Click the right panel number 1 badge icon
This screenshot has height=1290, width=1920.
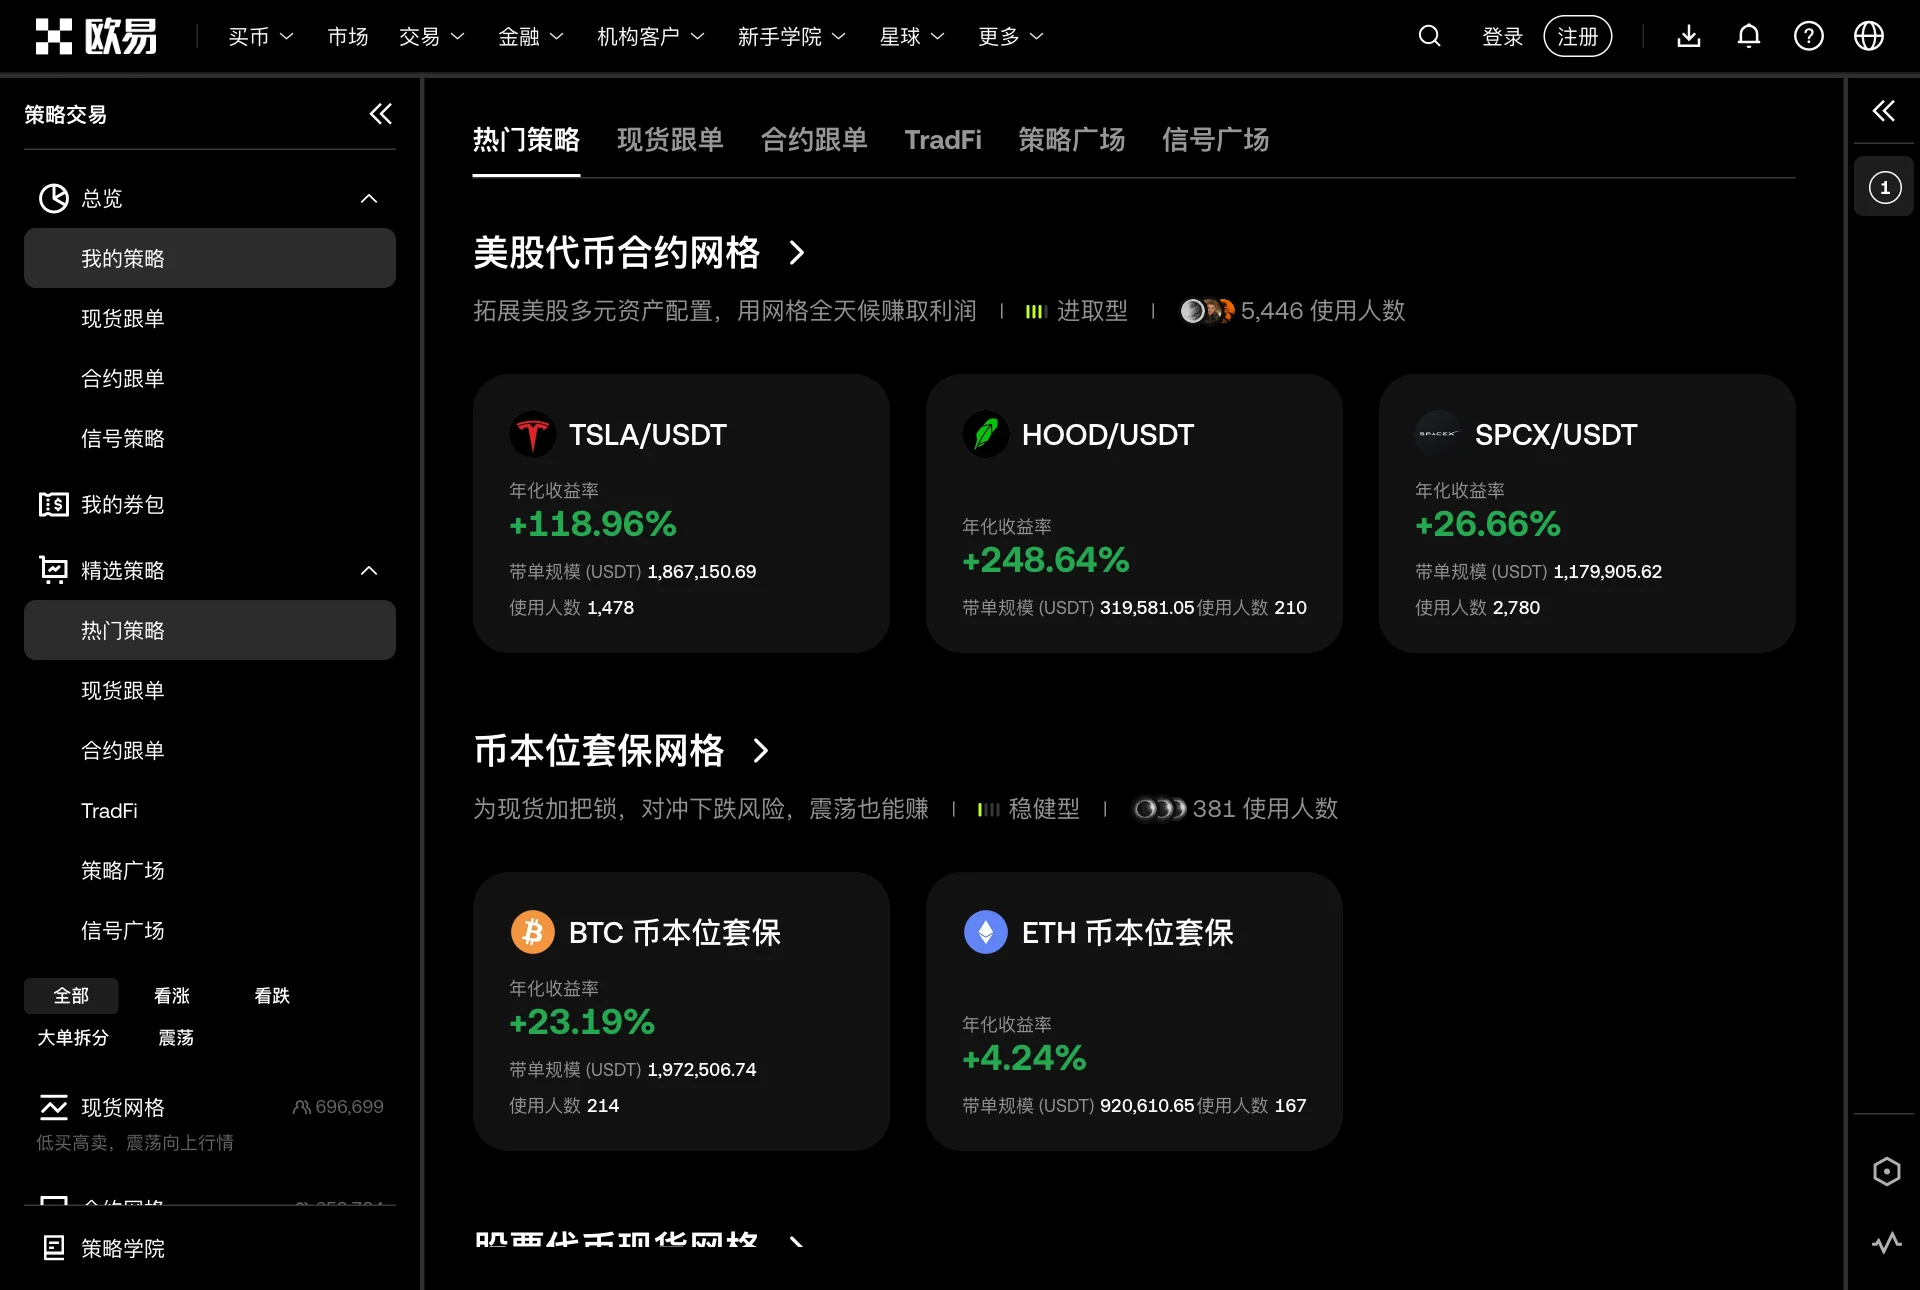(x=1885, y=188)
